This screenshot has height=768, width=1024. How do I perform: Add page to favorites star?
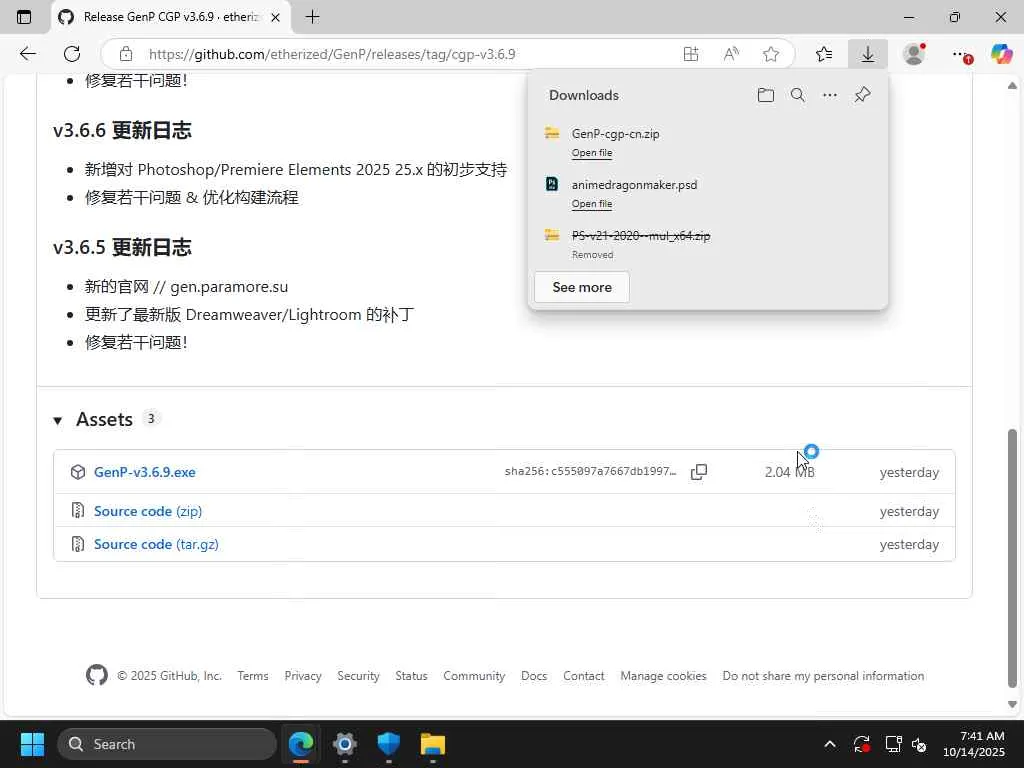(771, 54)
